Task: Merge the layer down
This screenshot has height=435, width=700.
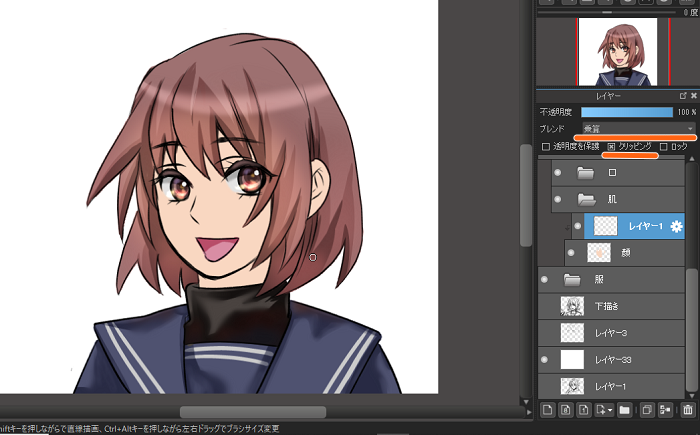Action: (665, 409)
